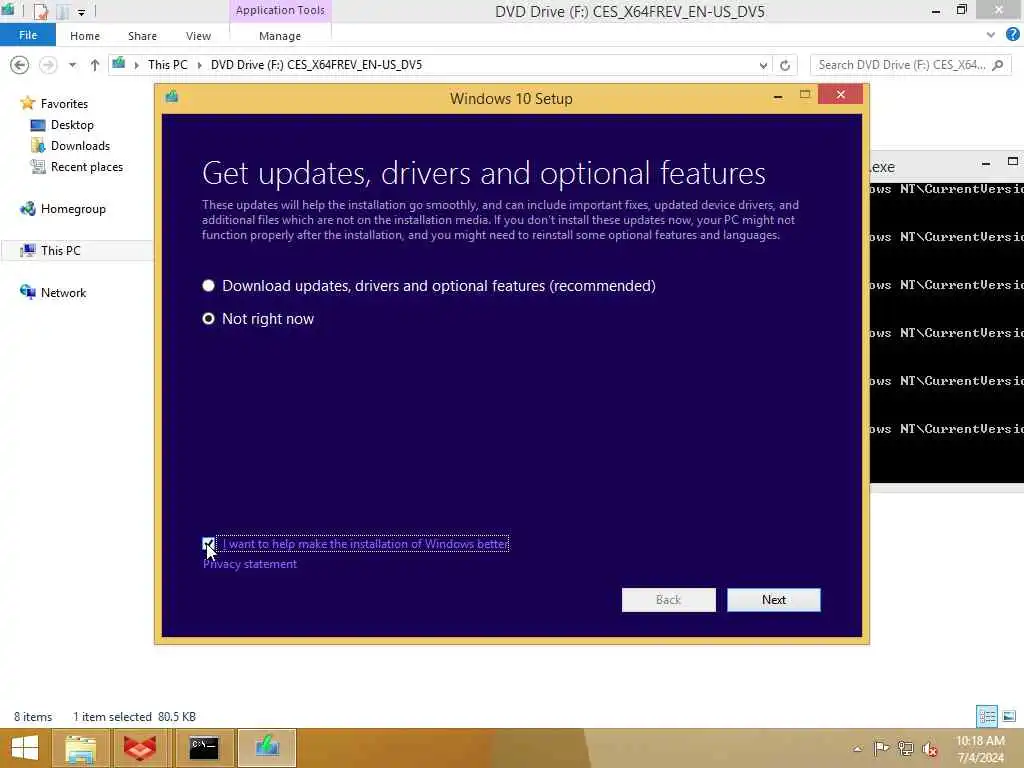
Task: Switch to the Home ribbon tab
Action: [85, 36]
